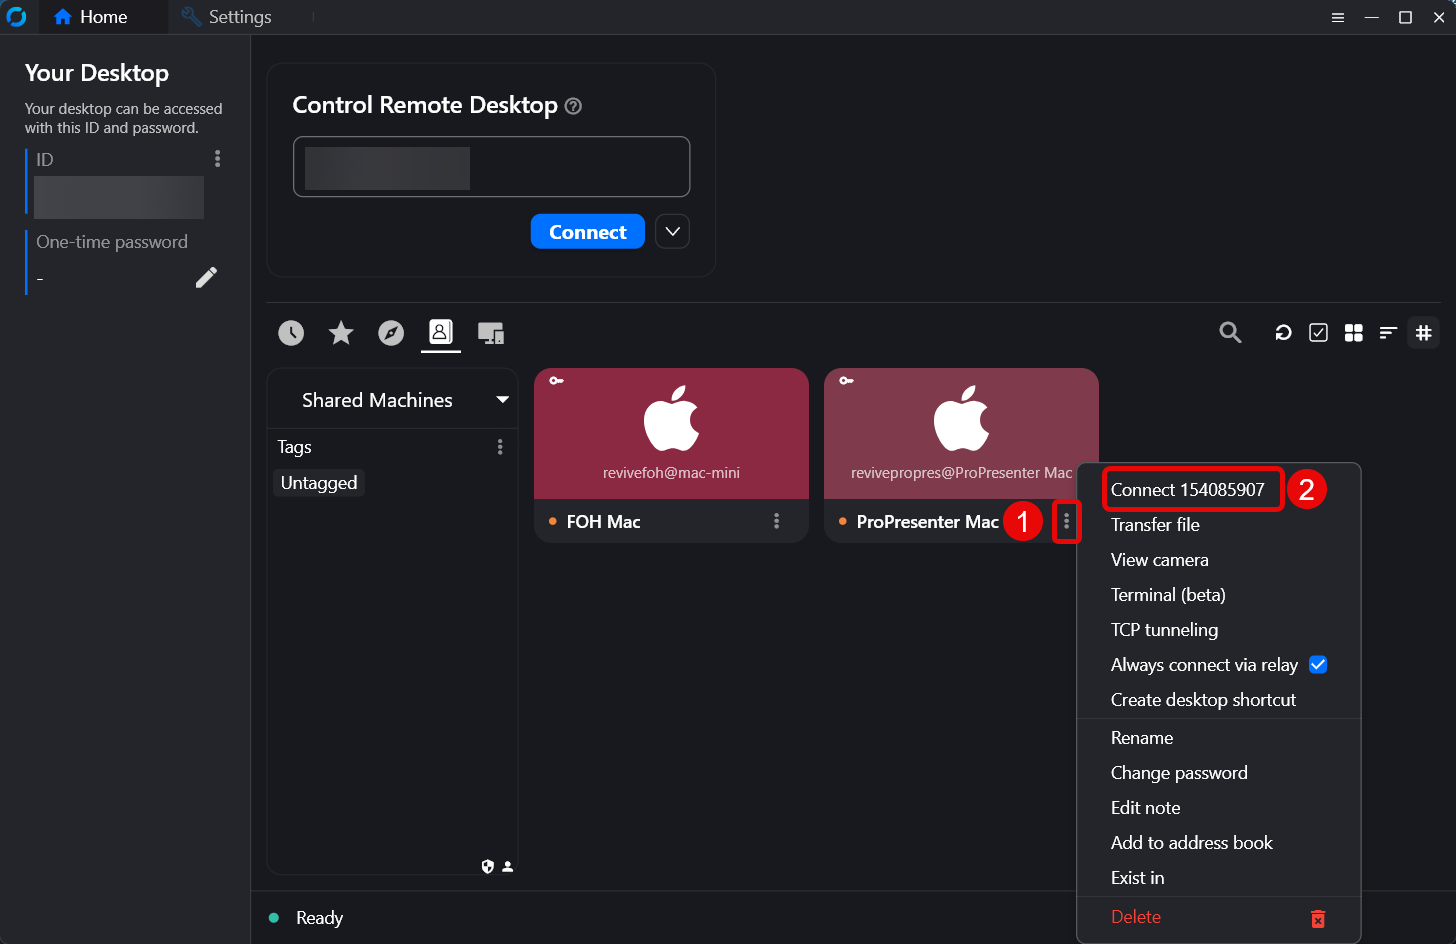Select Transfer file from the context menu
Image resolution: width=1456 pixels, height=944 pixels.
(x=1155, y=525)
